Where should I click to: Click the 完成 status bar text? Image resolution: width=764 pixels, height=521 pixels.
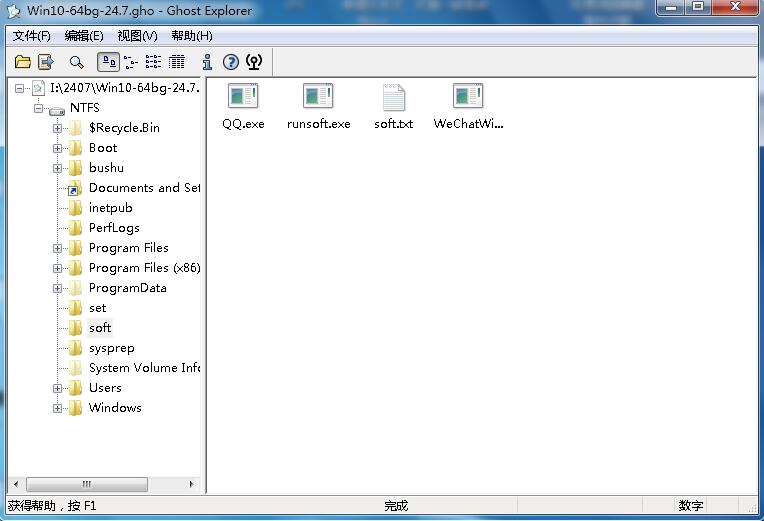click(396, 506)
